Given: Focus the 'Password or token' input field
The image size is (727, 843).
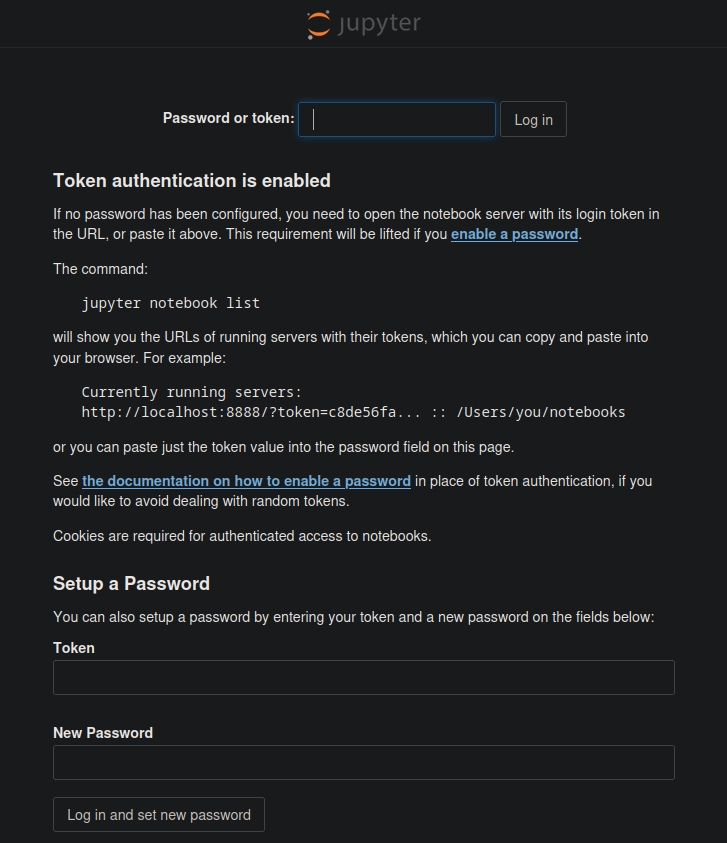Looking at the screenshot, I should tap(397, 120).
